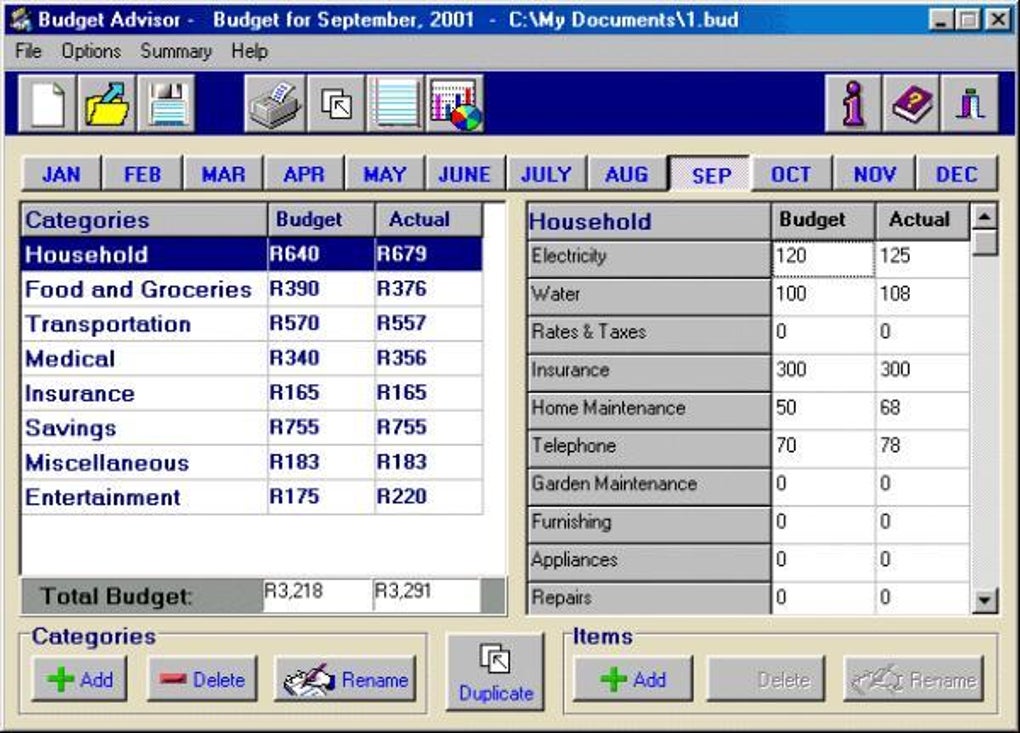The width and height of the screenshot is (1020, 733).
Task: Open the lined summary sheet icon
Action: pyautogui.click(x=395, y=103)
